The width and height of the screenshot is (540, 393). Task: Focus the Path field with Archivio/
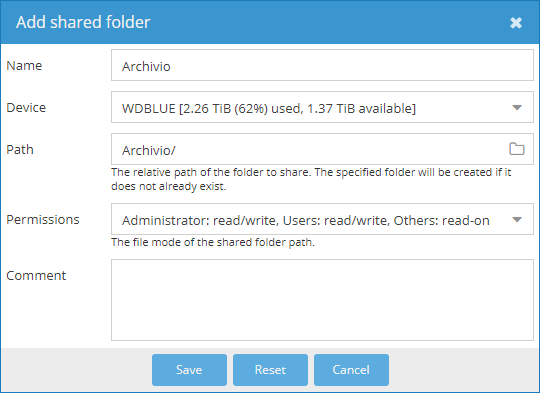[322, 149]
